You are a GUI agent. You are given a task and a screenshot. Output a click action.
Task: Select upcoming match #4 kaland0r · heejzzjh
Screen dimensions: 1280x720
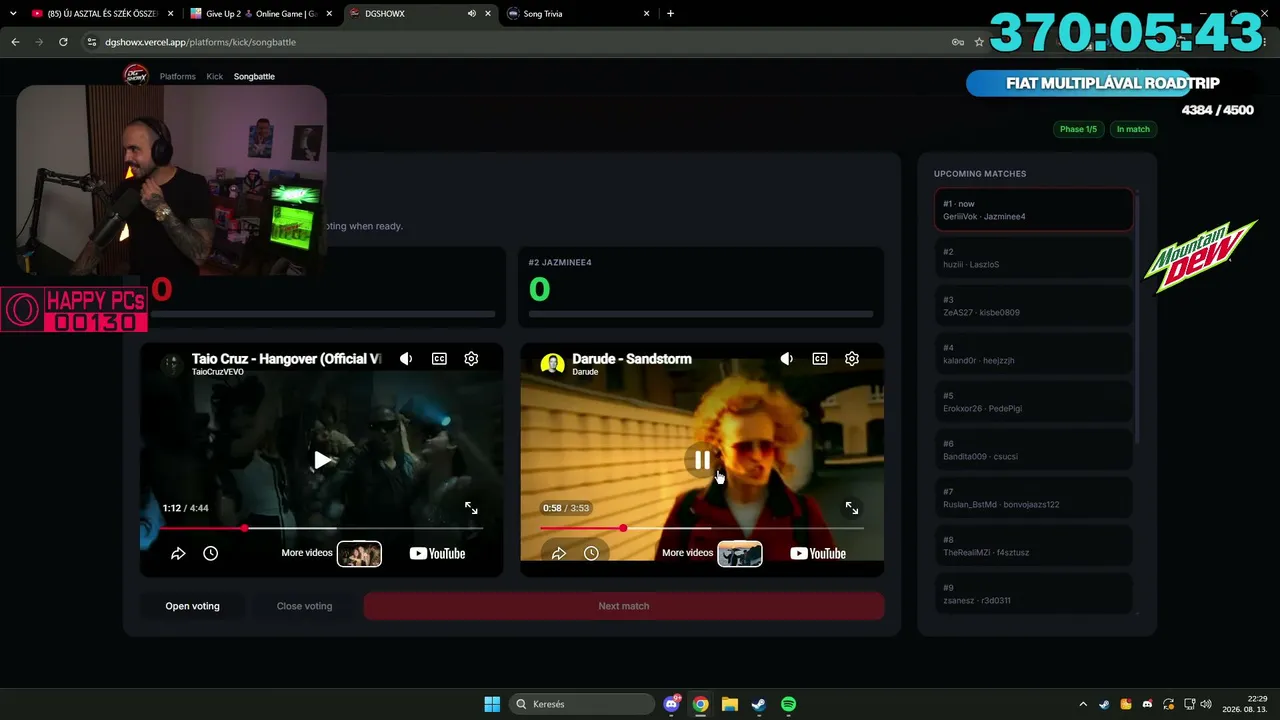[x=1034, y=354]
